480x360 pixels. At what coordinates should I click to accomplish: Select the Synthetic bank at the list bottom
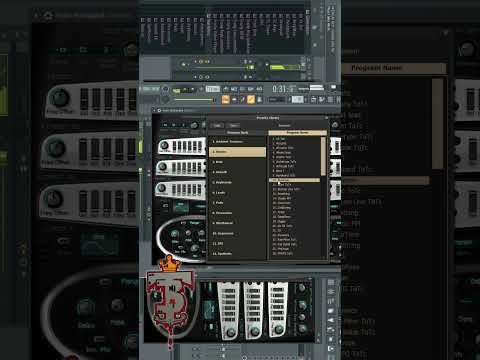coord(237,254)
